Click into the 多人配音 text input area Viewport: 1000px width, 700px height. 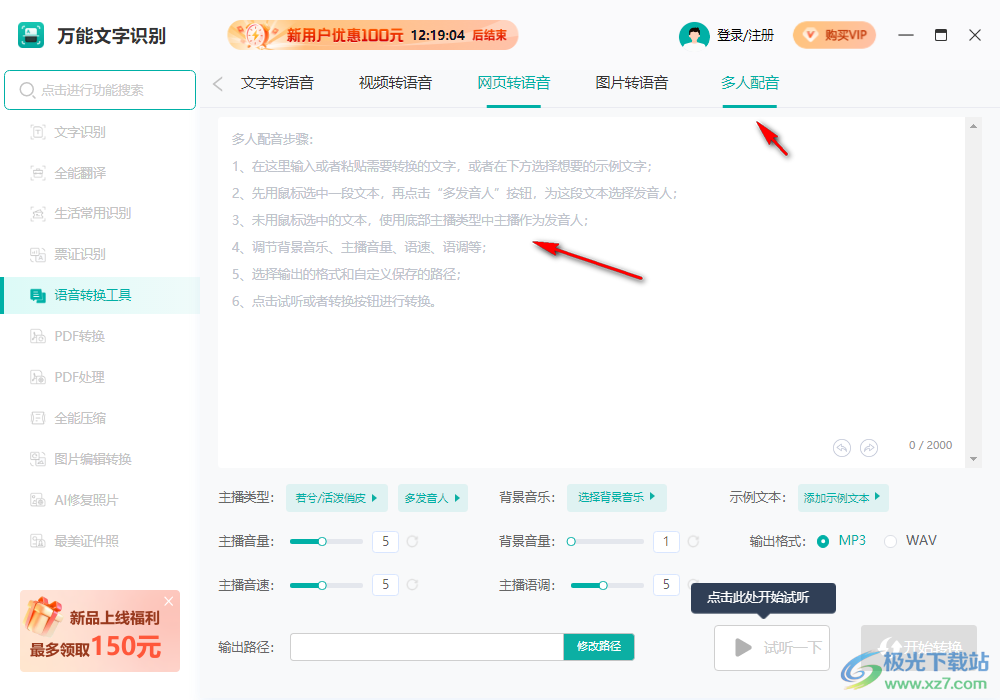tap(592, 292)
